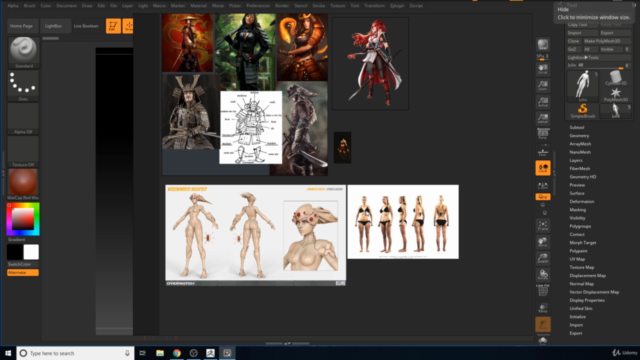640x360 pixels.
Task: Open the Windows Start menu
Action: (x=8, y=353)
